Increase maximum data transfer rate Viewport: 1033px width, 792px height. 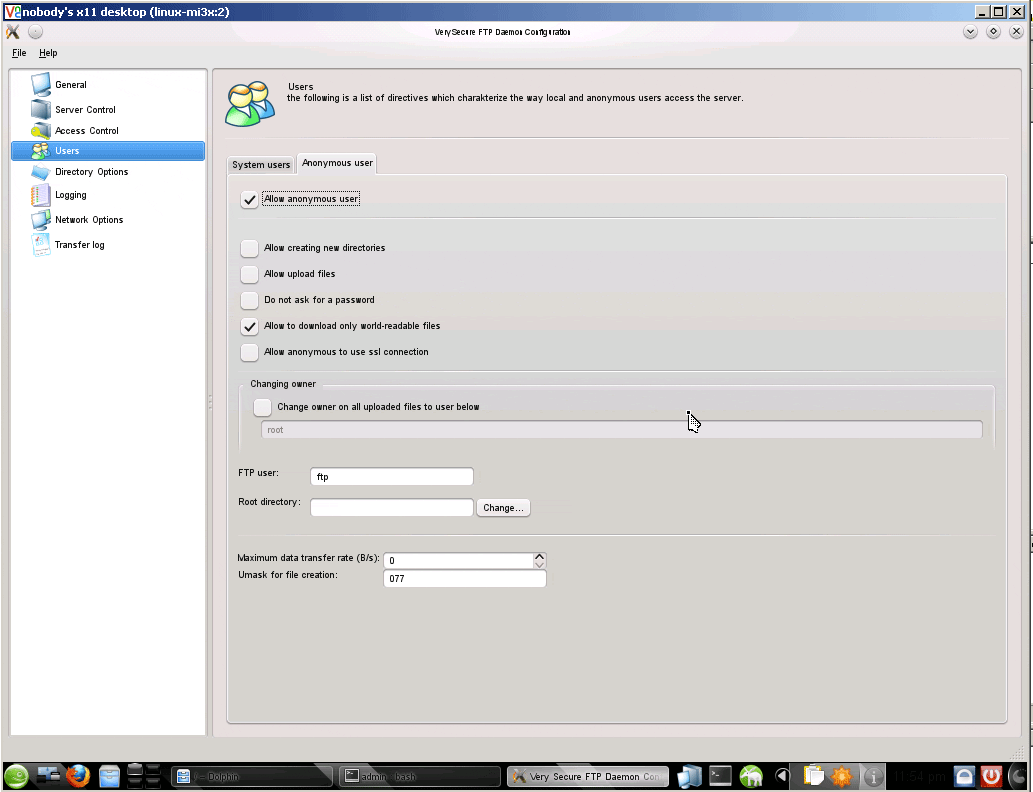coord(540,557)
